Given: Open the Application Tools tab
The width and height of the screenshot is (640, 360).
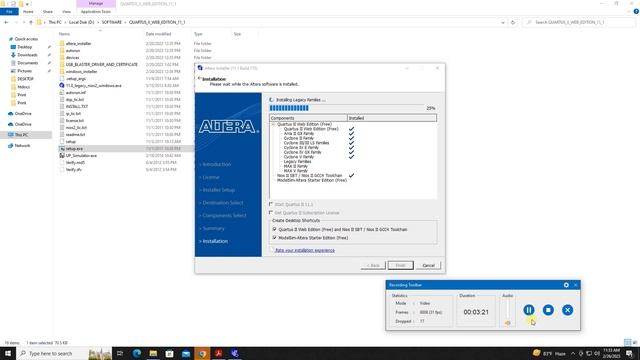Looking at the screenshot, I should pyautogui.click(x=96, y=11).
